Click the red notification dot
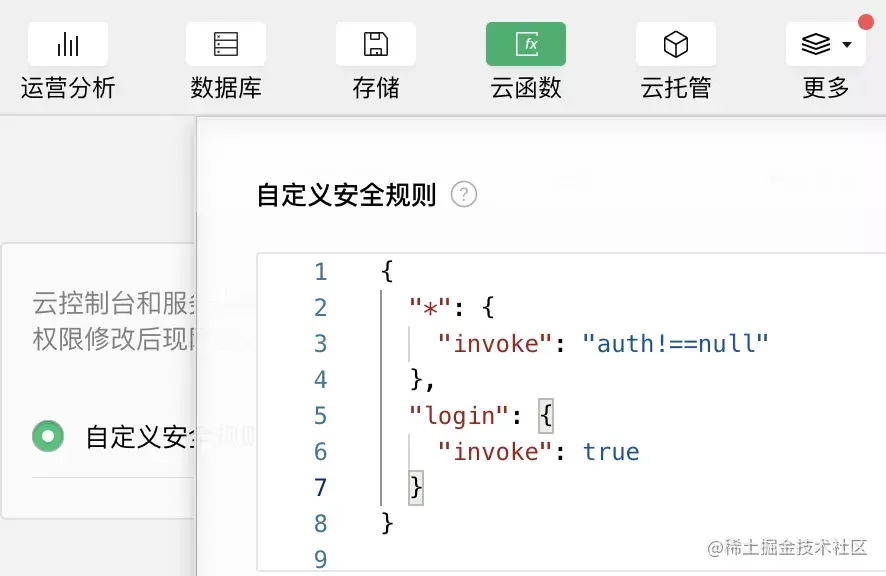 [x=865, y=19]
